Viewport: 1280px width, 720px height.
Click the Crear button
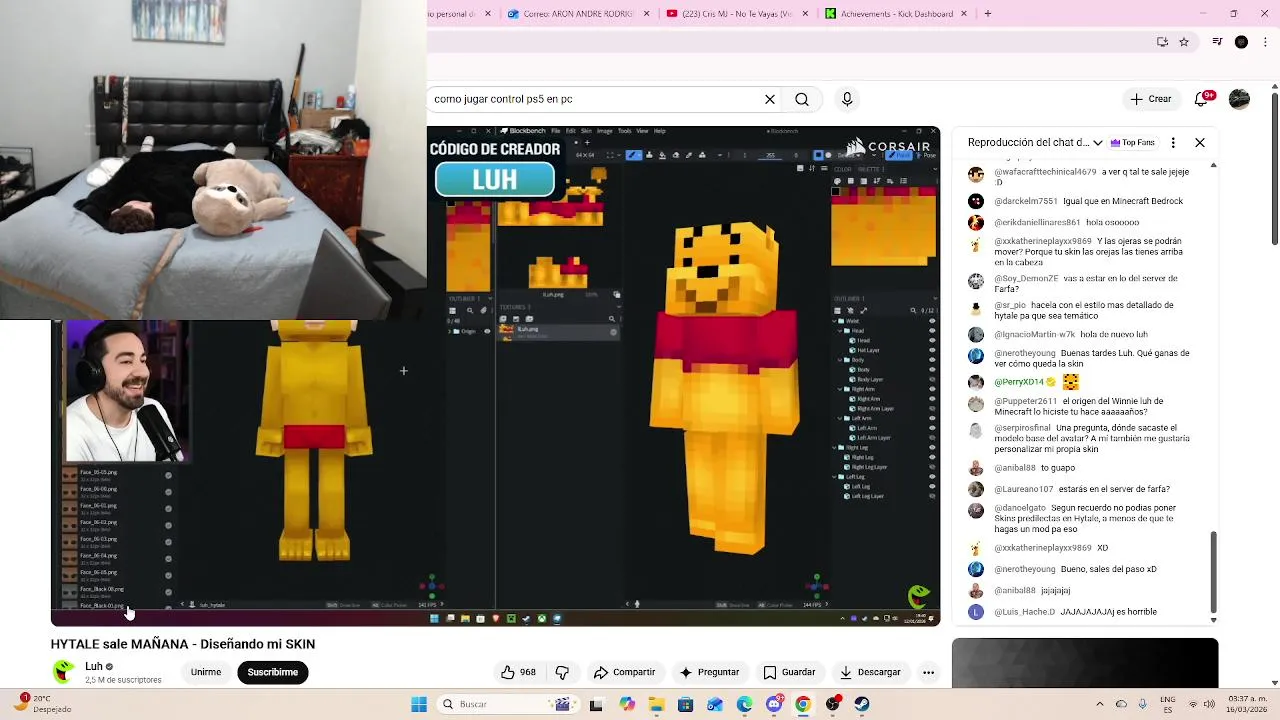[x=1150, y=99]
